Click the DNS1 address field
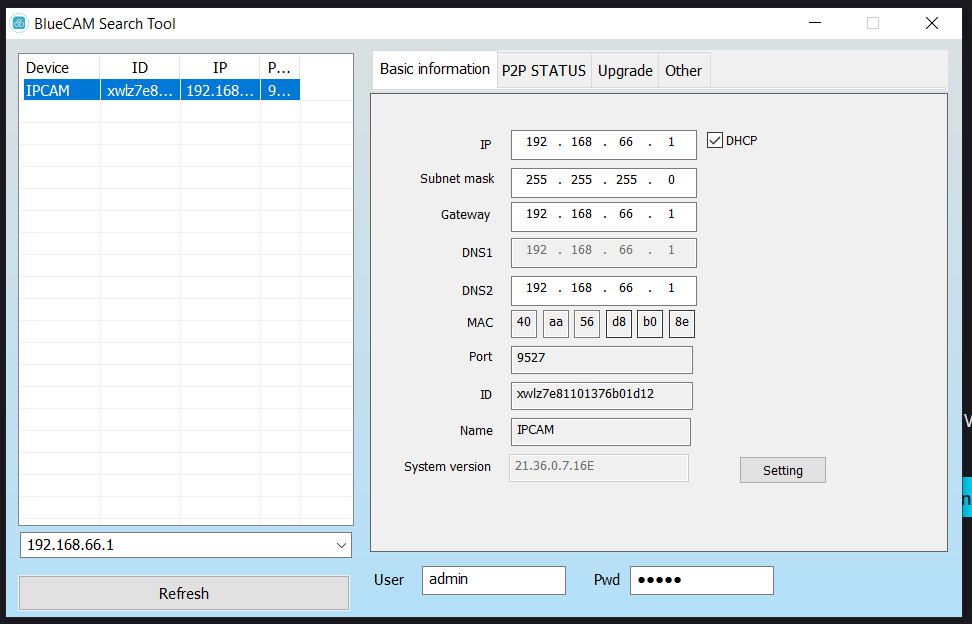This screenshot has width=972, height=624. [x=604, y=253]
